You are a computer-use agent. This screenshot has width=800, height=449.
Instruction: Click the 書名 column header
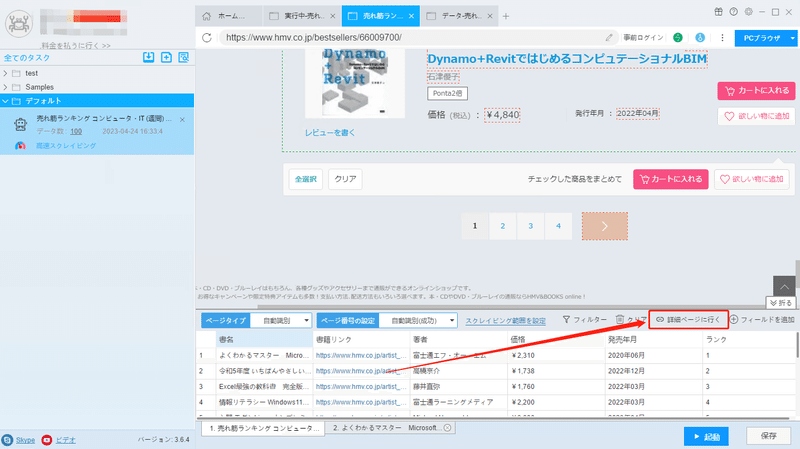tap(264, 339)
